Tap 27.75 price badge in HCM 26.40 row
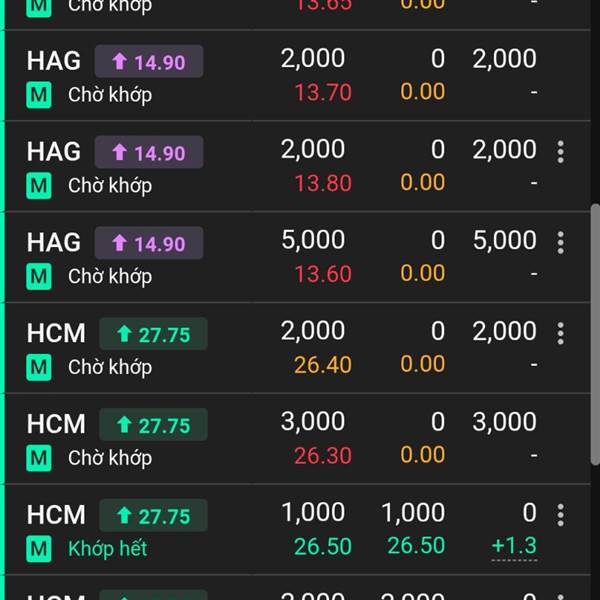 (153, 334)
